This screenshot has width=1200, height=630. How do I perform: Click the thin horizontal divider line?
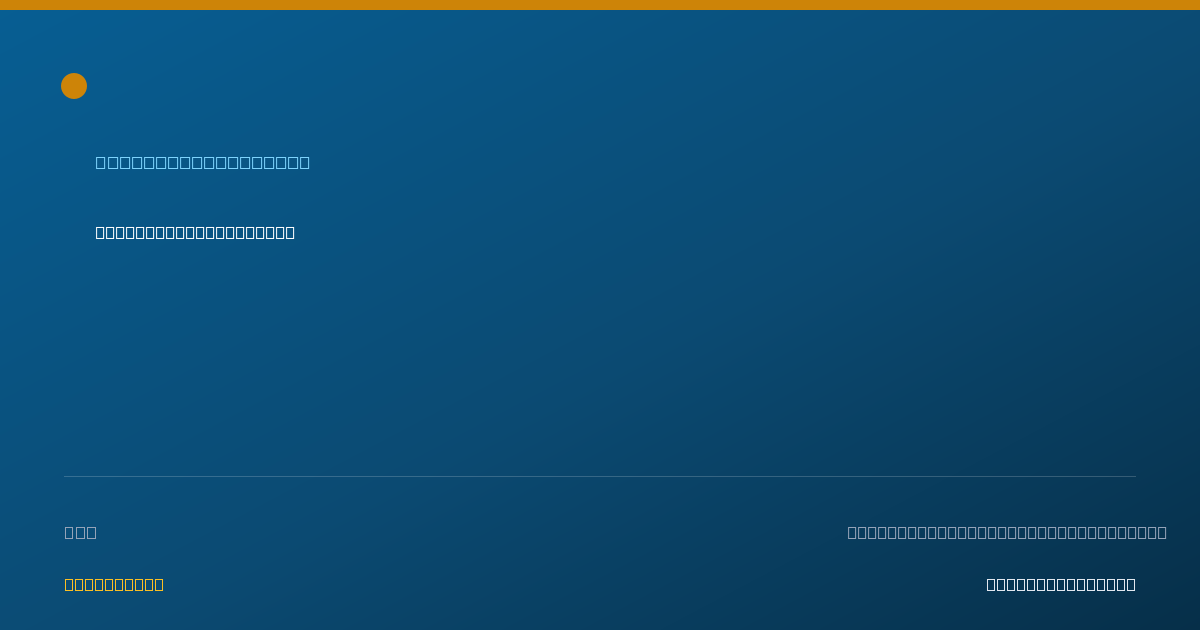point(600,476)
